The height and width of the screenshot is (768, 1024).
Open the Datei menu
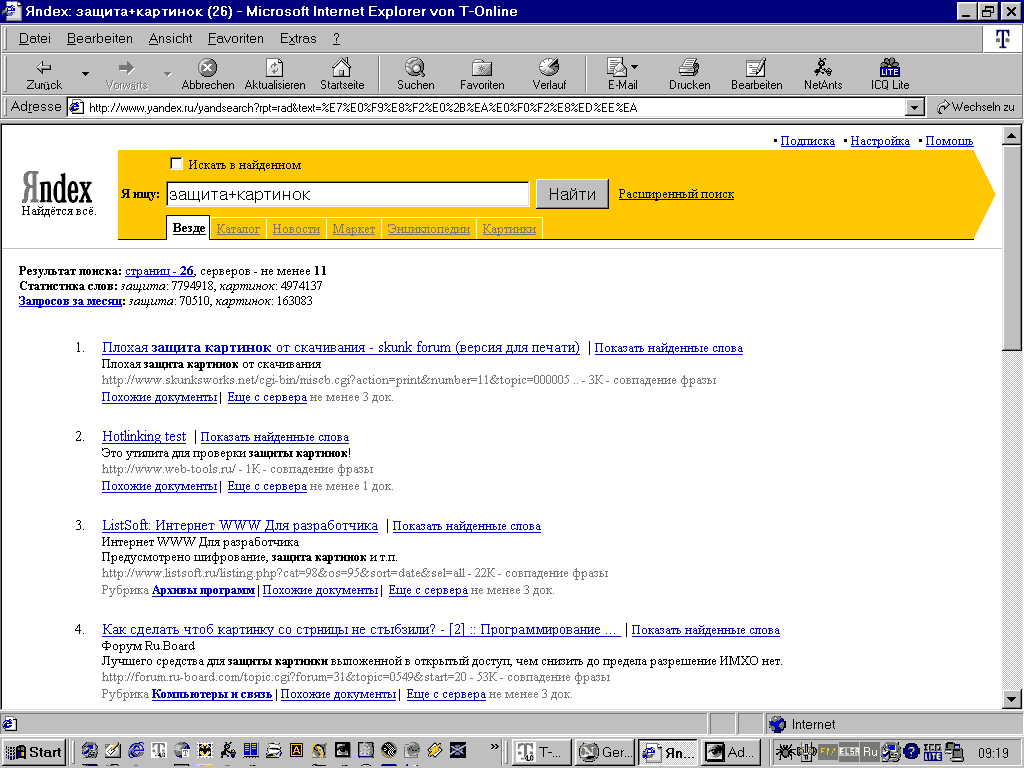click(x=35, y=39)
